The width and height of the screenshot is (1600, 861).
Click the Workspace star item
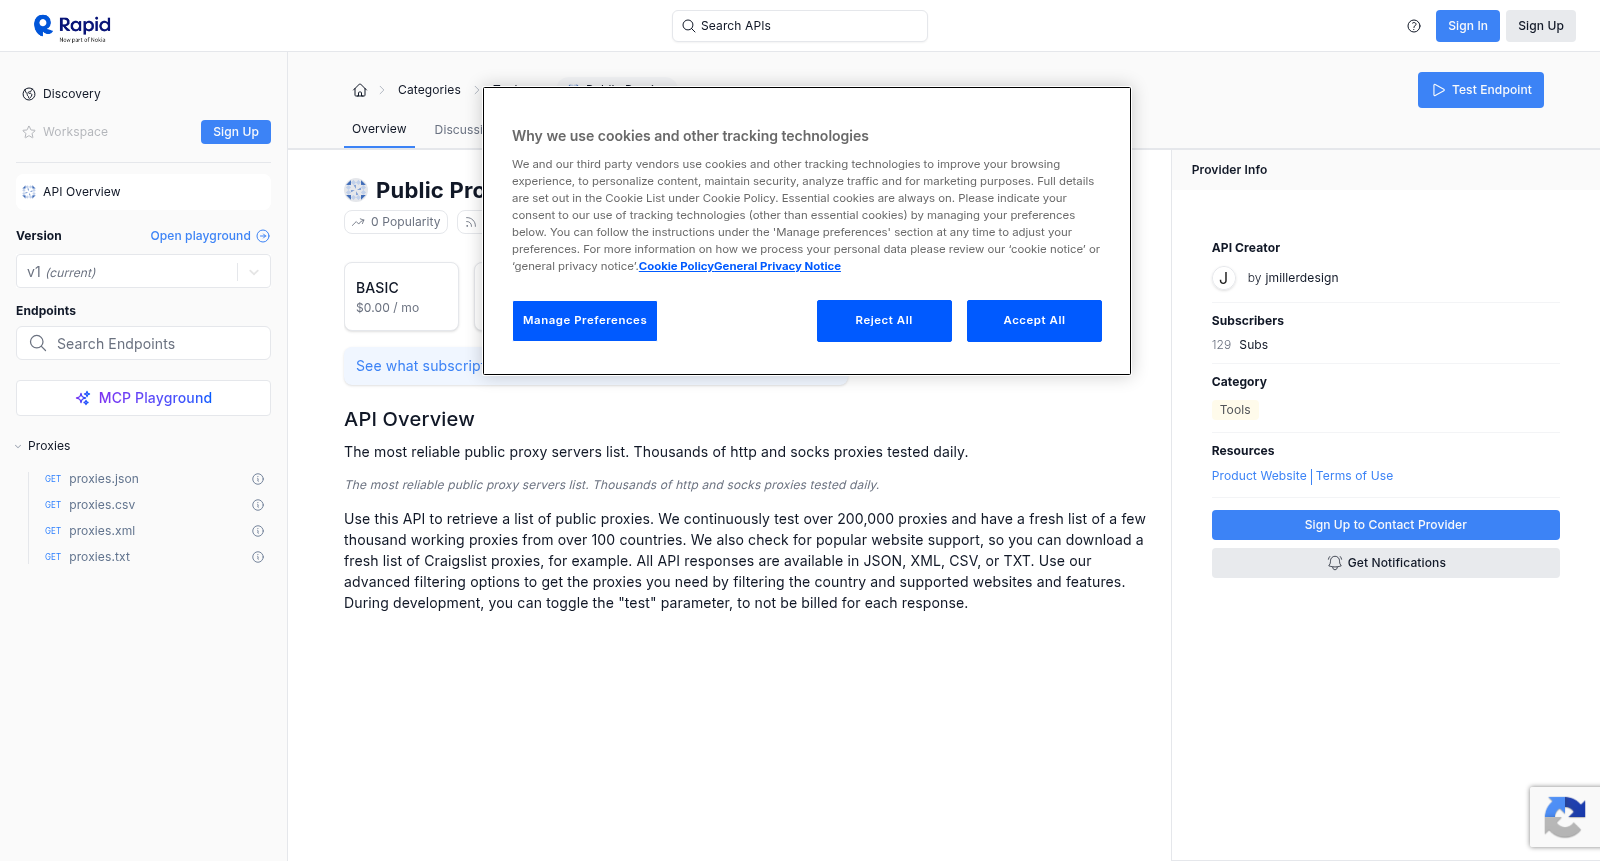pyautogui.click(x=65, y=132)
